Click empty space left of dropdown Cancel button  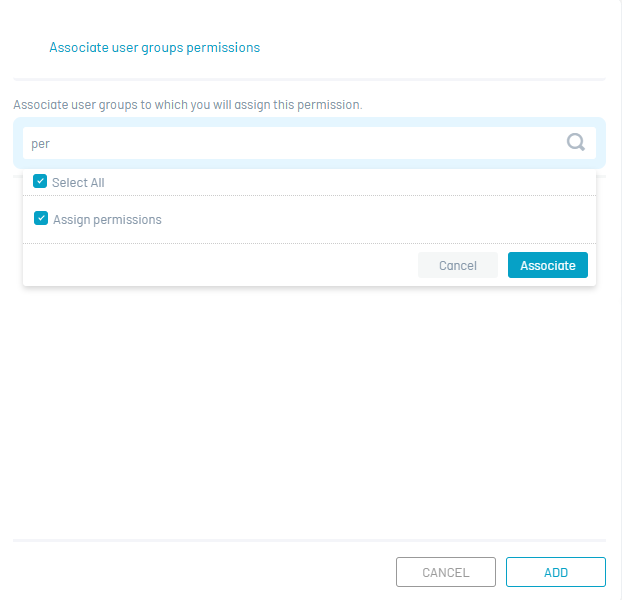pos(220,265)
